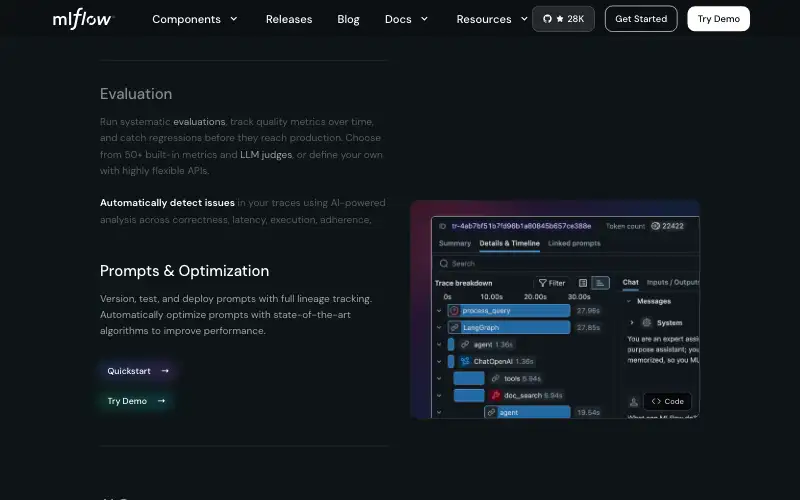This screenshot has height=500, width=800.
Task: Collapse the Messages section chevron
Action: click(629, 301)
